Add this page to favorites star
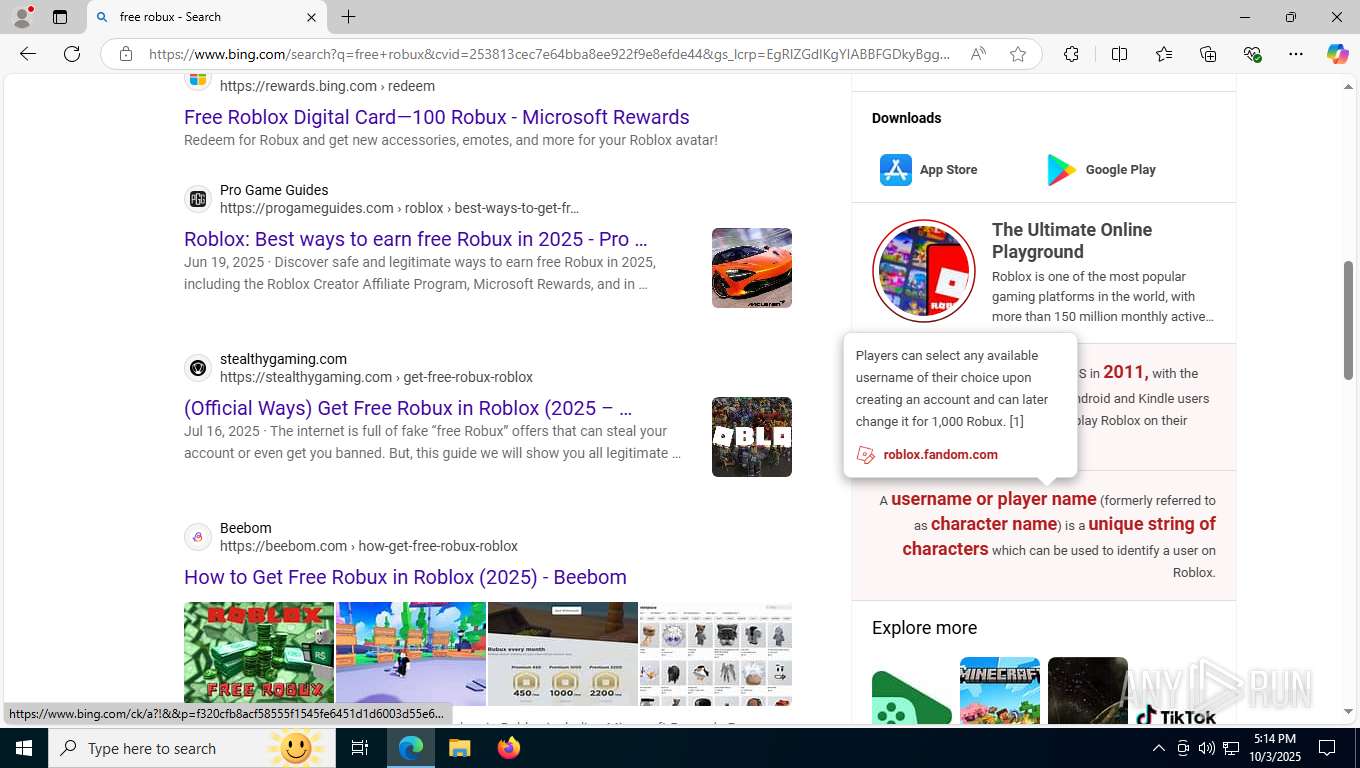The image size is (1360, 768). [1018, 54]
